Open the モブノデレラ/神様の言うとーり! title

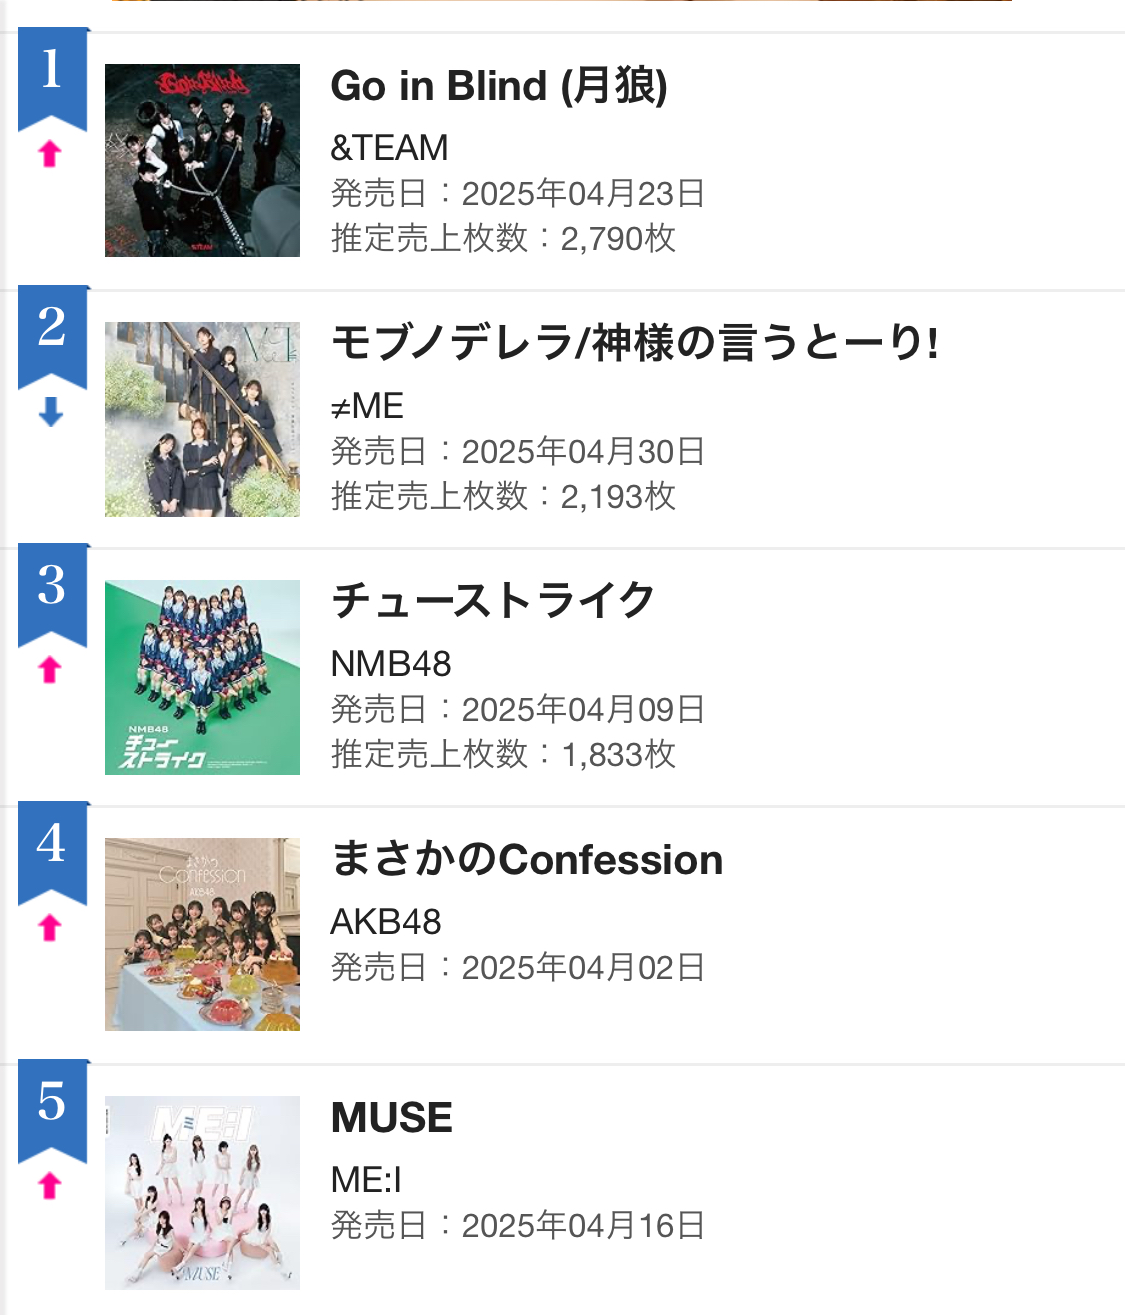635,343
